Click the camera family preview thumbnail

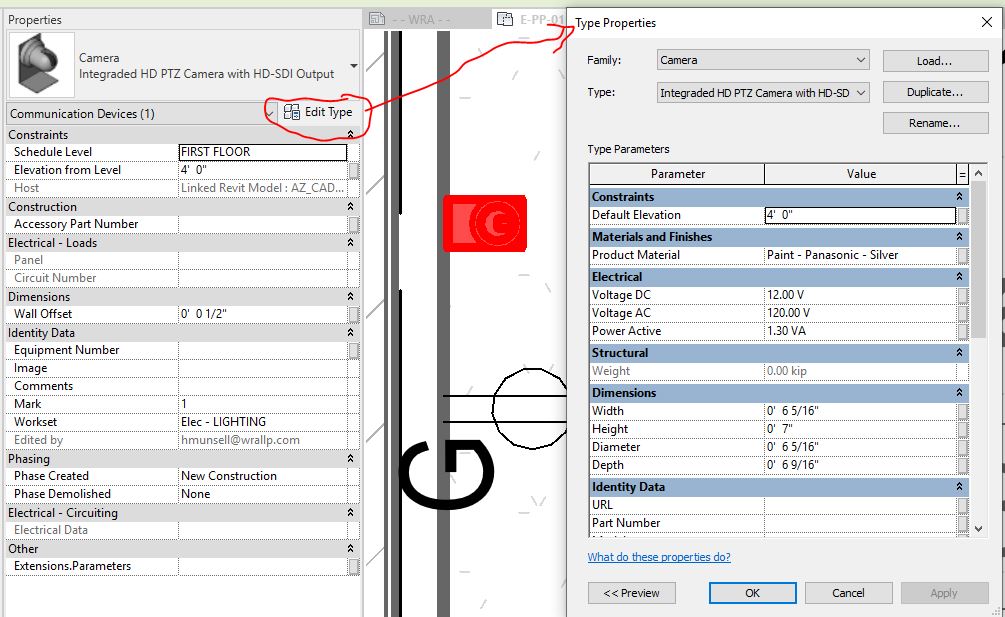pyautogui.click(x=42, y=65)
